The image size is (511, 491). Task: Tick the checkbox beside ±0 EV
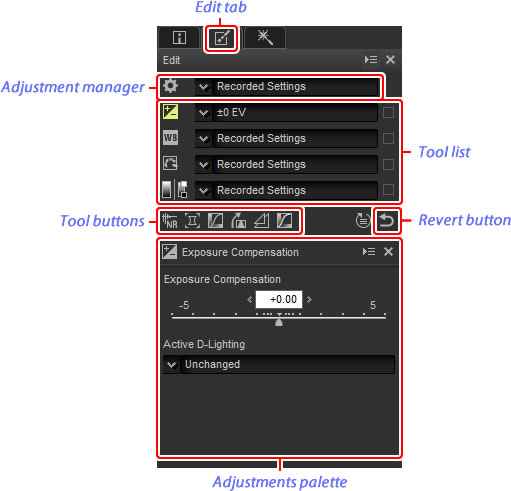(388, 112)
